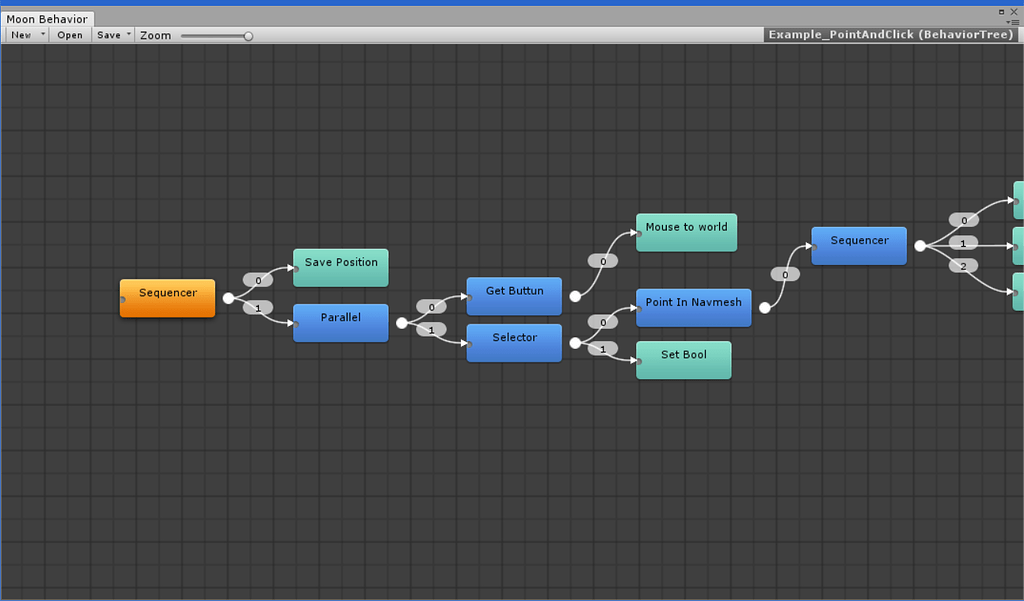The image size is (1024, 601).
Task: Select the Get Buttun node
Action: pos(513,295)
